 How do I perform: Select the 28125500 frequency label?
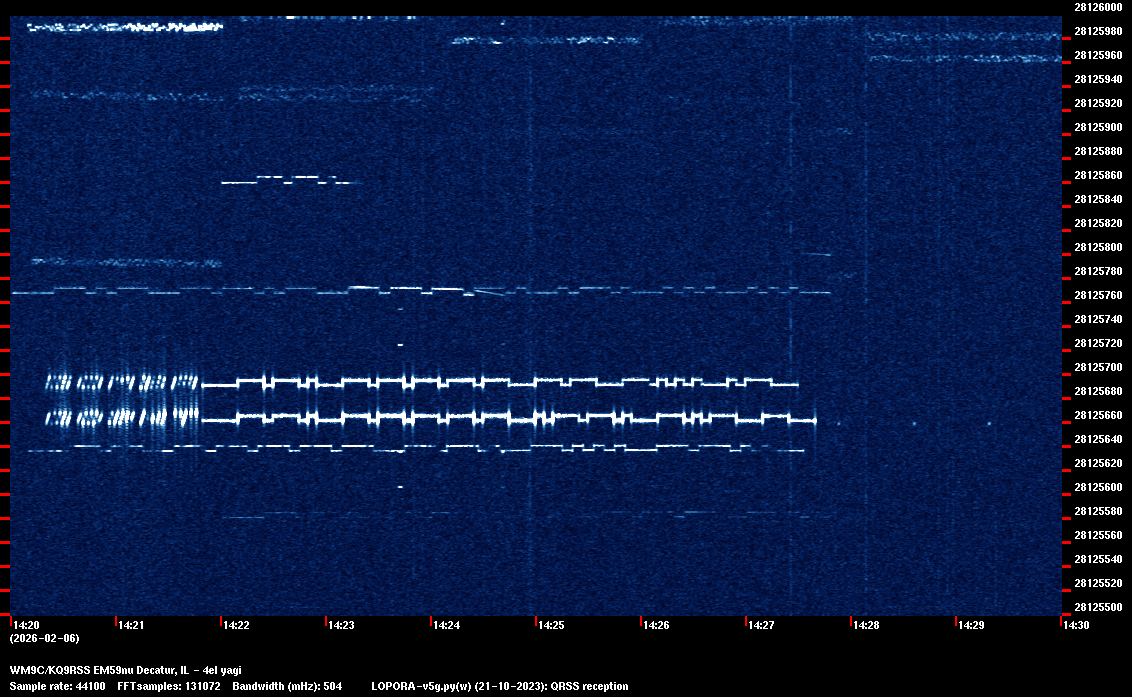point(1097,608)
